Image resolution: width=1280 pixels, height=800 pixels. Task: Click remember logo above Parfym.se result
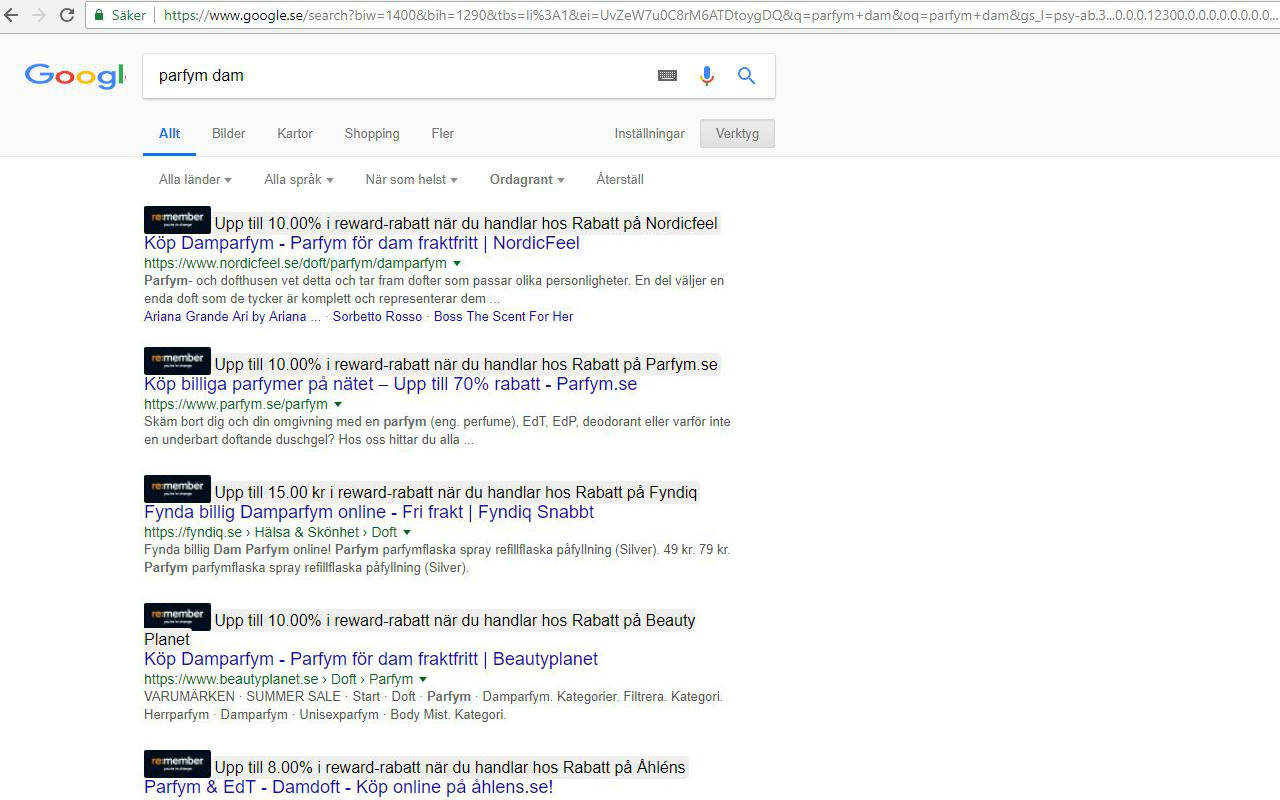coord(177,361)
